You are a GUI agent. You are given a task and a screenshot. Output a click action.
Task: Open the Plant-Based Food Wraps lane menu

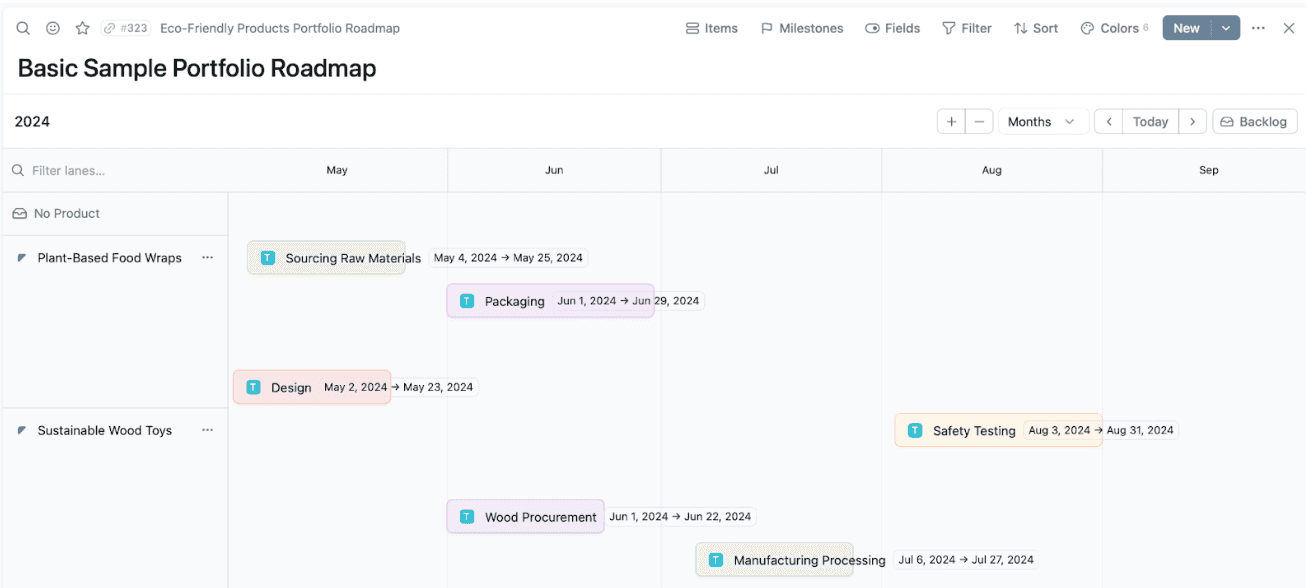(x=208, y=257)
